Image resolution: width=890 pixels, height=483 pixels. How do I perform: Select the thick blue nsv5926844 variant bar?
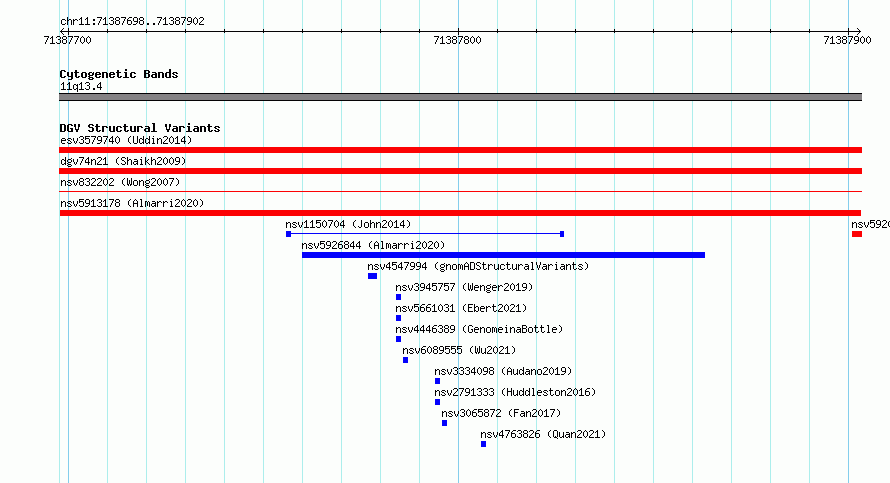pos(503,255)
